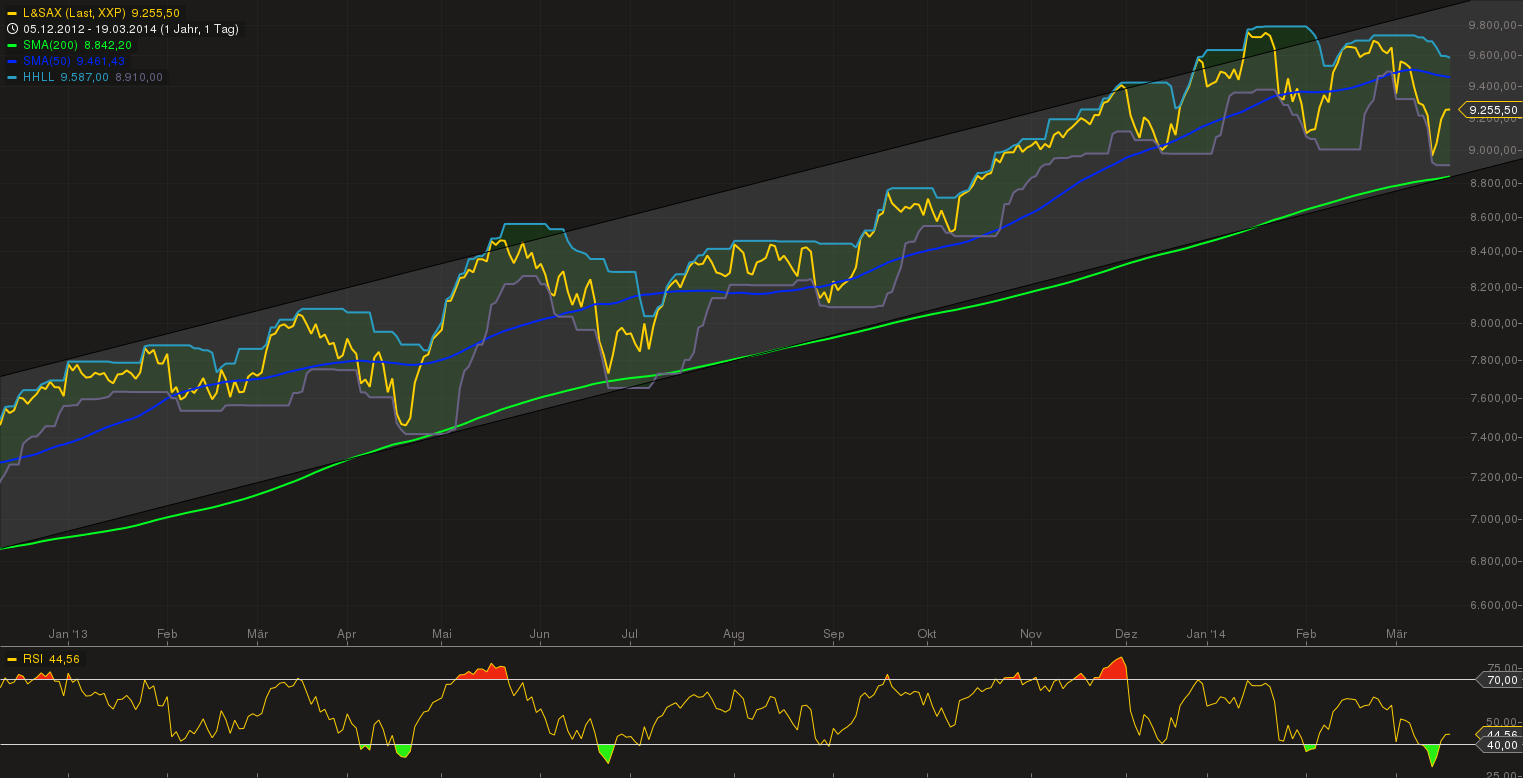Click the blue SMA(50) color swatch

point(10,60)
